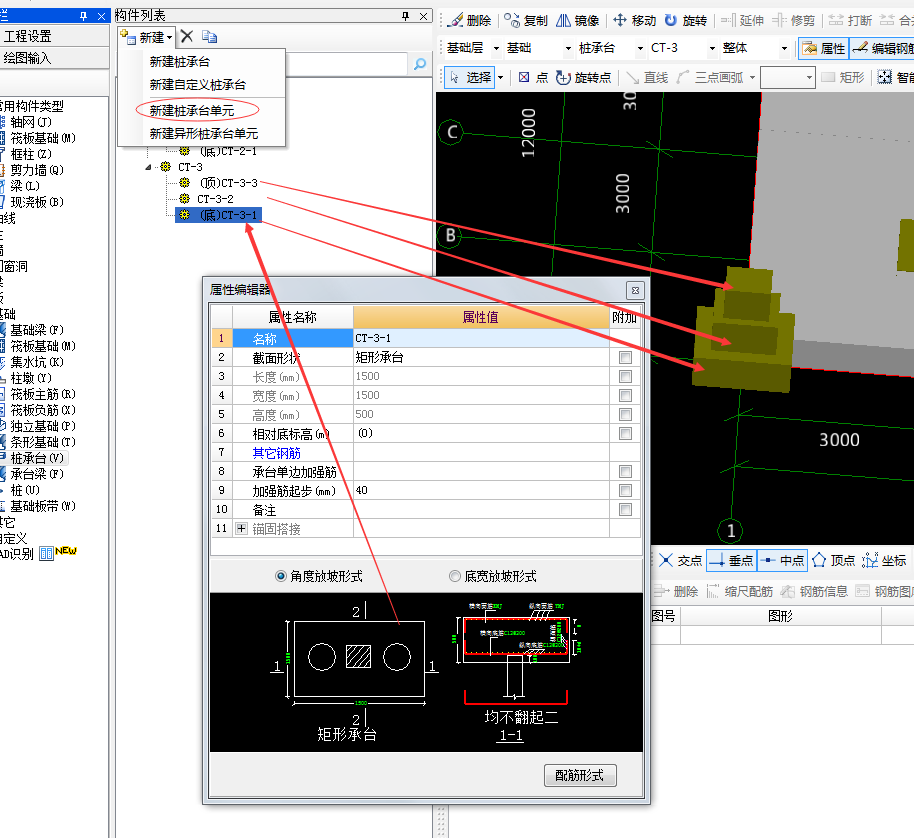Check 附加 box for 宽度(mm) row
914x838 pixels.
point(625,396)
